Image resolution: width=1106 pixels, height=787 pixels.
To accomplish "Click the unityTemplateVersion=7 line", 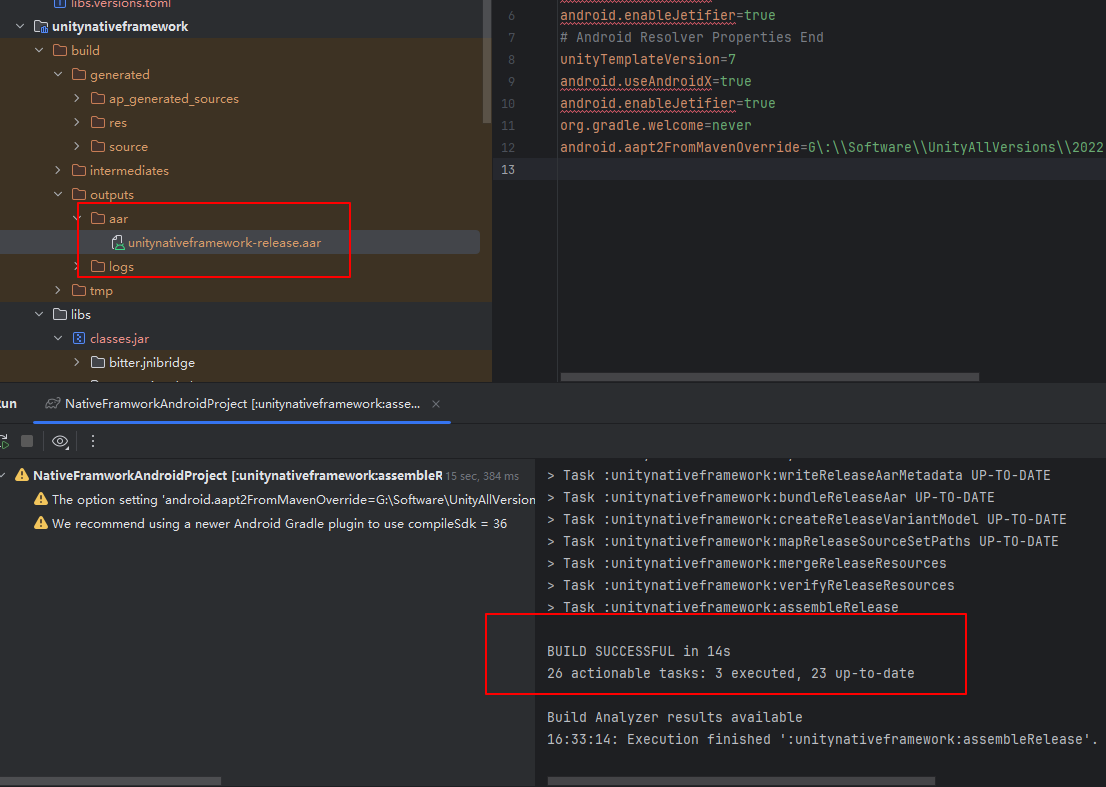I will click(x=648, y=59).
